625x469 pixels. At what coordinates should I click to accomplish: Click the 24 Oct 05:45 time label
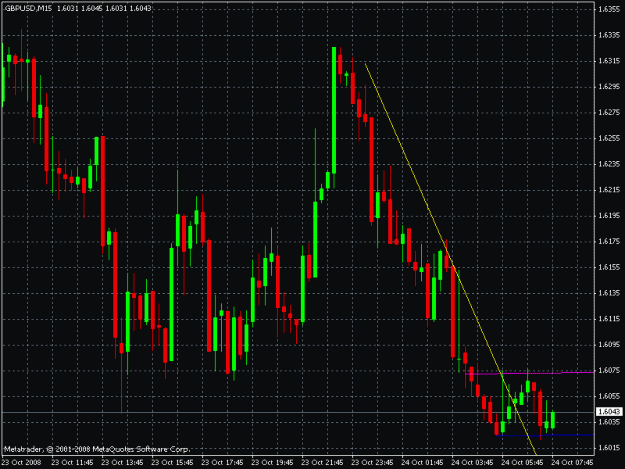(522, 462)
